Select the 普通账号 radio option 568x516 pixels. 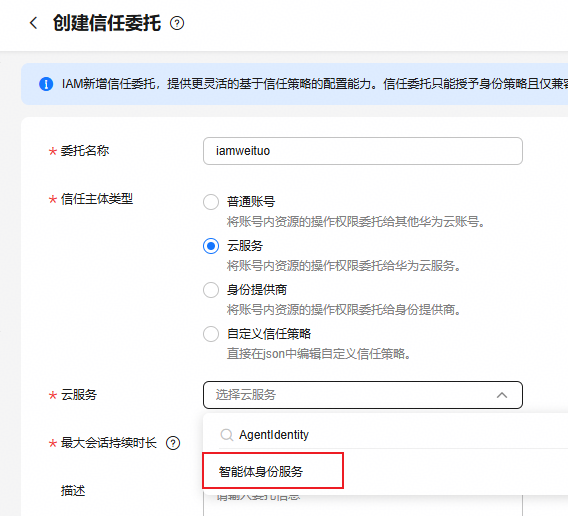(211, 202)
